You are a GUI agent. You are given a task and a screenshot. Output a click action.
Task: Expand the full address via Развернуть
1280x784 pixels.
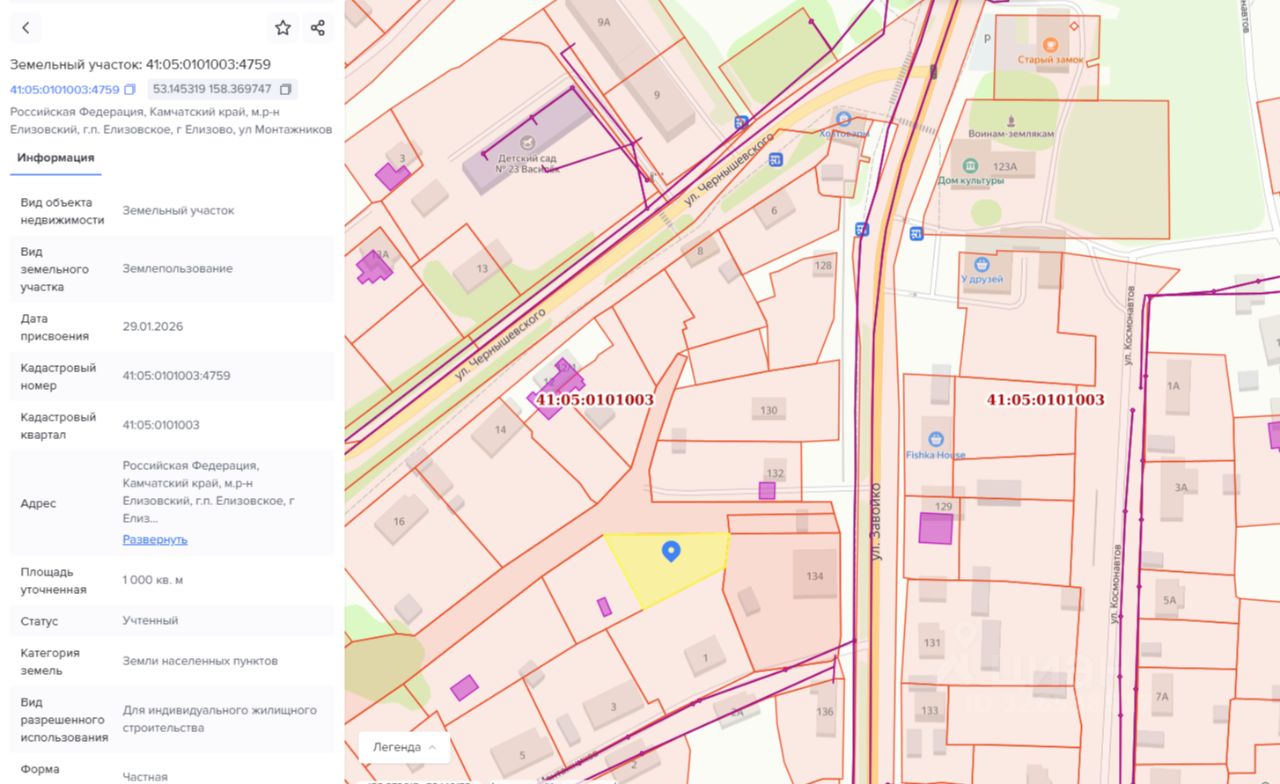155,539
